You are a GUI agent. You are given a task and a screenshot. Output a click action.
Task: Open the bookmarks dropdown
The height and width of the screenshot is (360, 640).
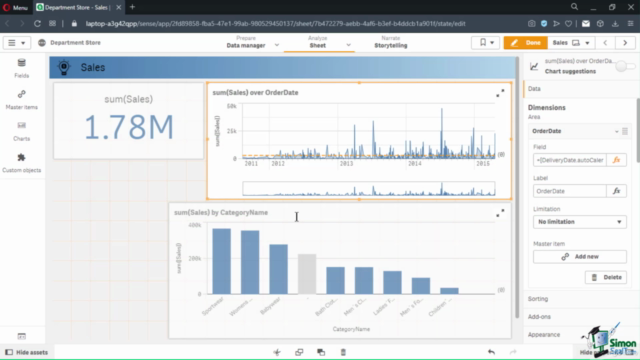[x=486, y=42]
